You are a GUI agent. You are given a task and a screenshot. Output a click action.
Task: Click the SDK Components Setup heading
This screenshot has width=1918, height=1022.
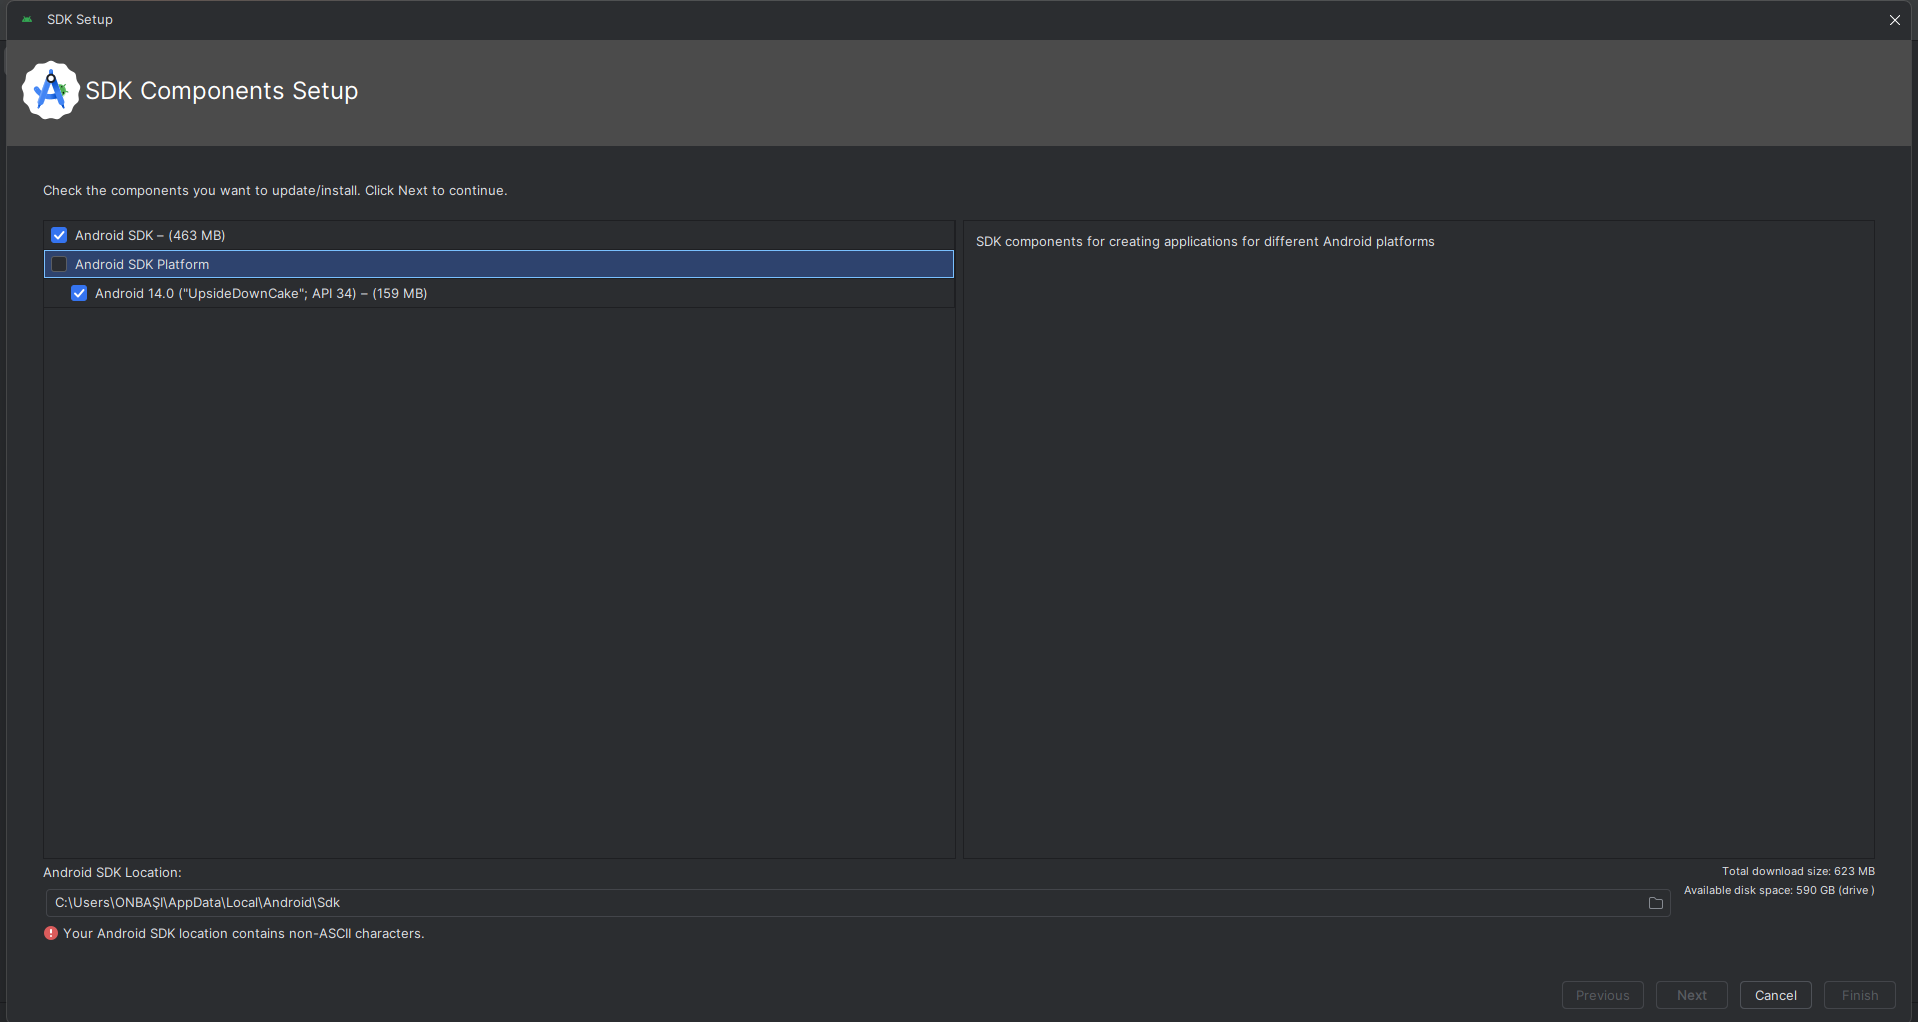[x=222, y=91]
